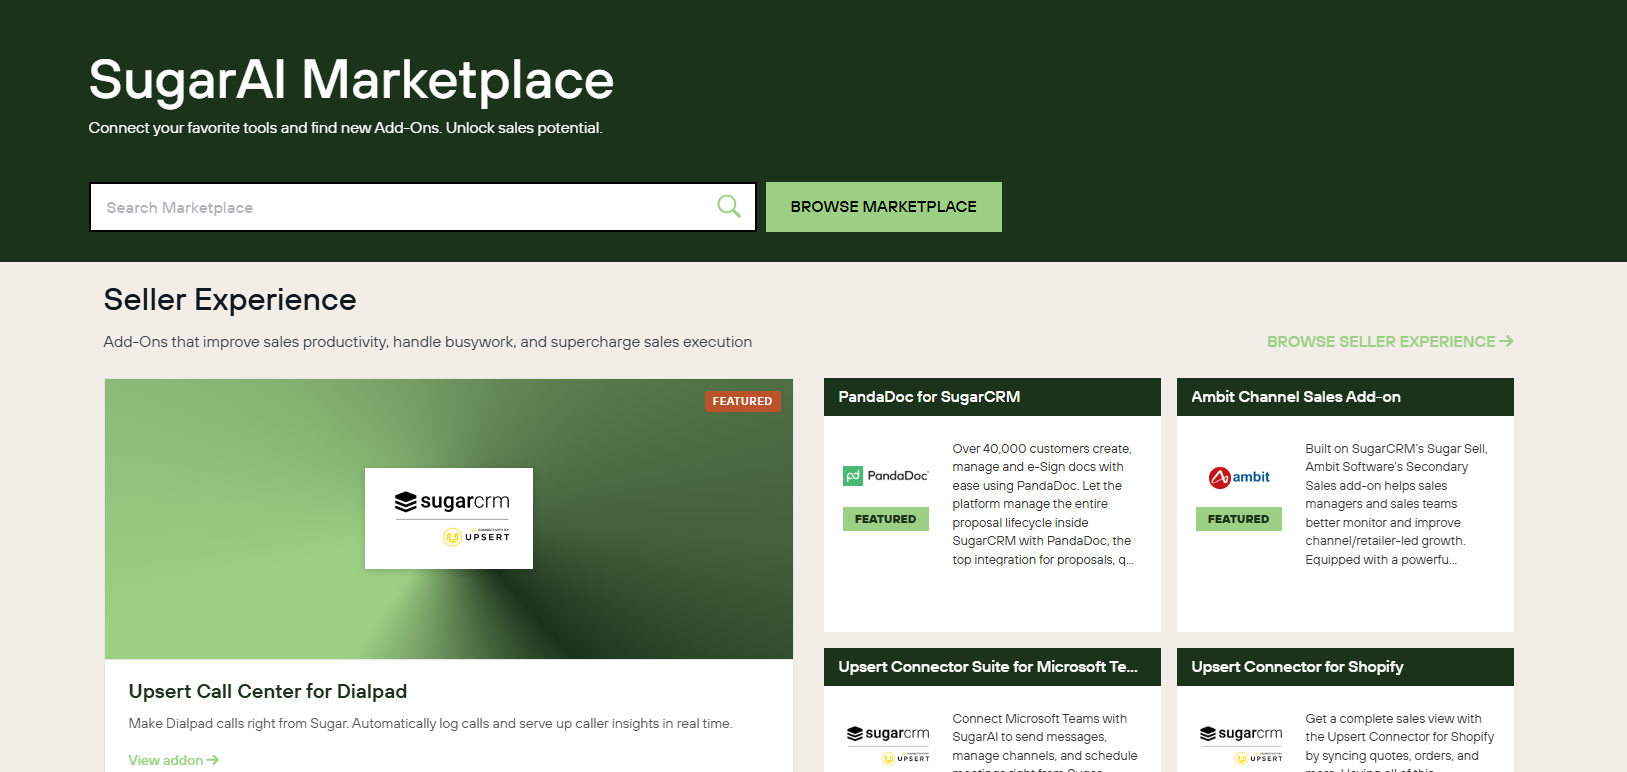Open the Ambit Channel Sales Add-on header
Image resolution: width=1627 pixels, height=772 pixels.
1345,397
